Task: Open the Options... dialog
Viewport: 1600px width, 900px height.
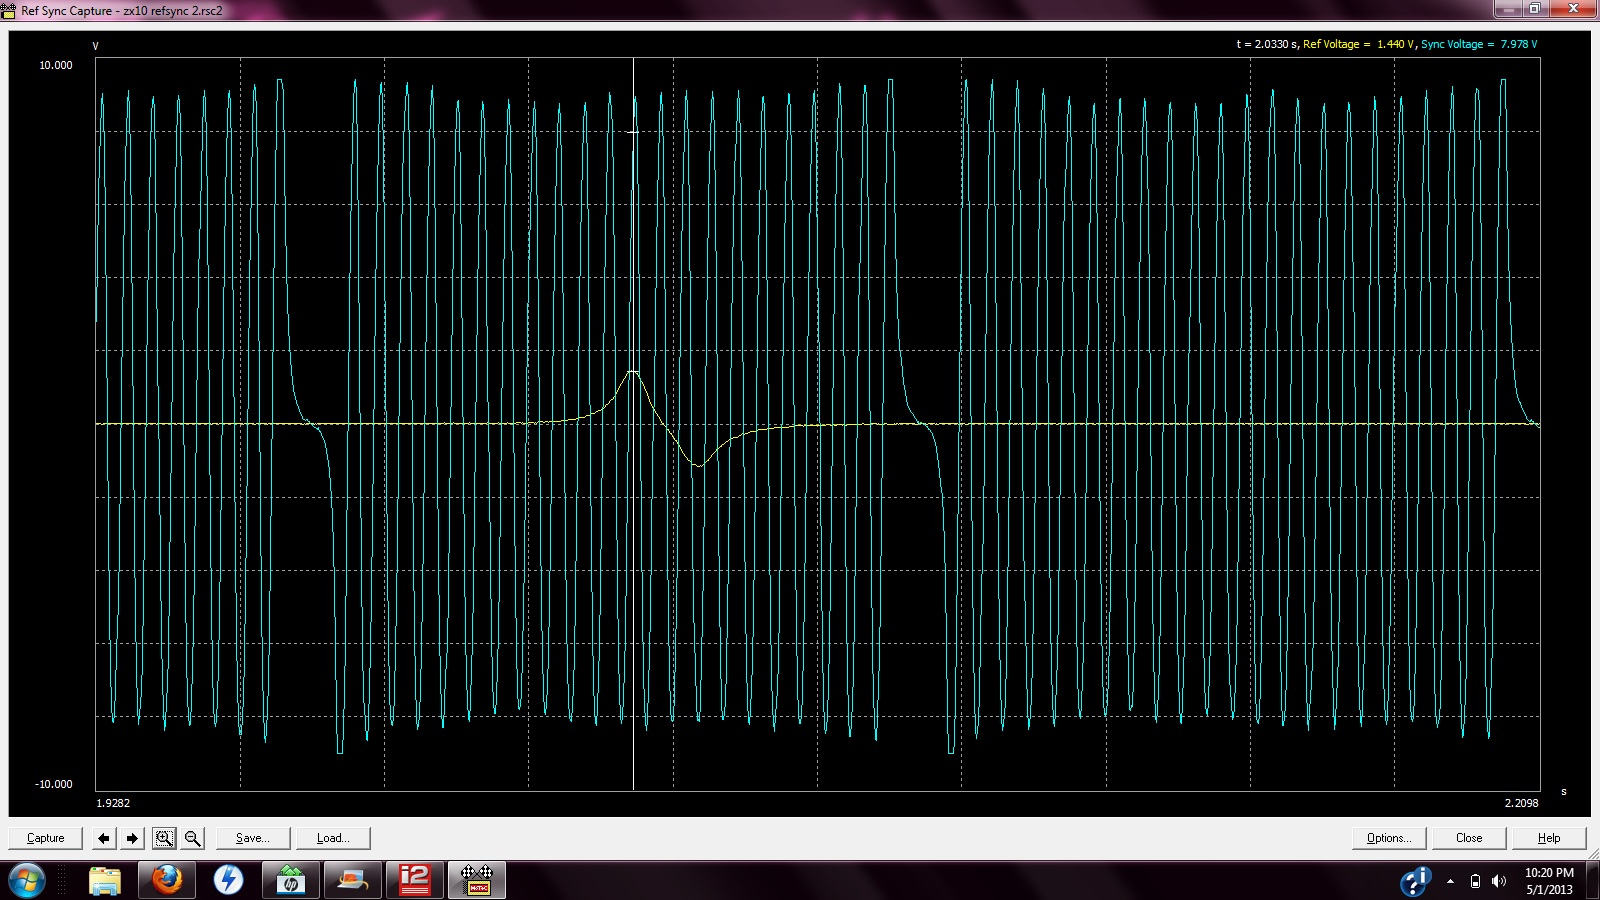Action: (x=1389, y=838)
